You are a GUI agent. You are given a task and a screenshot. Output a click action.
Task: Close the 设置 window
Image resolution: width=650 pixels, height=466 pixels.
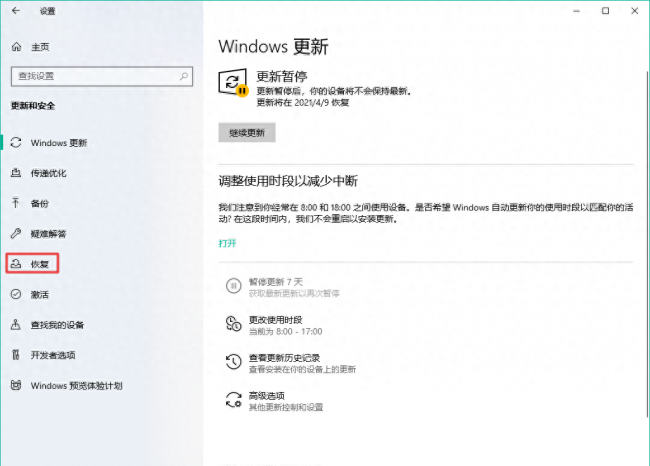635,11
